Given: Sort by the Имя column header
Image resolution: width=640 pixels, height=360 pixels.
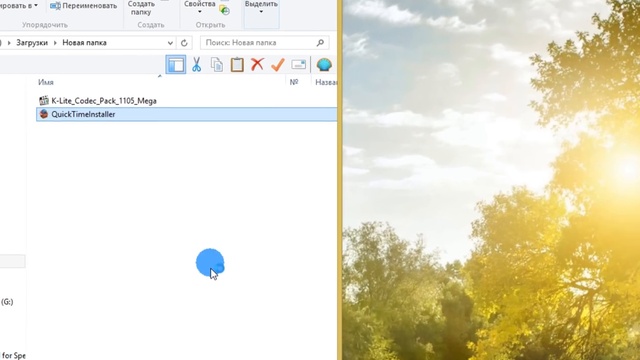Looking at the screenshot, I should coord(46,82).
